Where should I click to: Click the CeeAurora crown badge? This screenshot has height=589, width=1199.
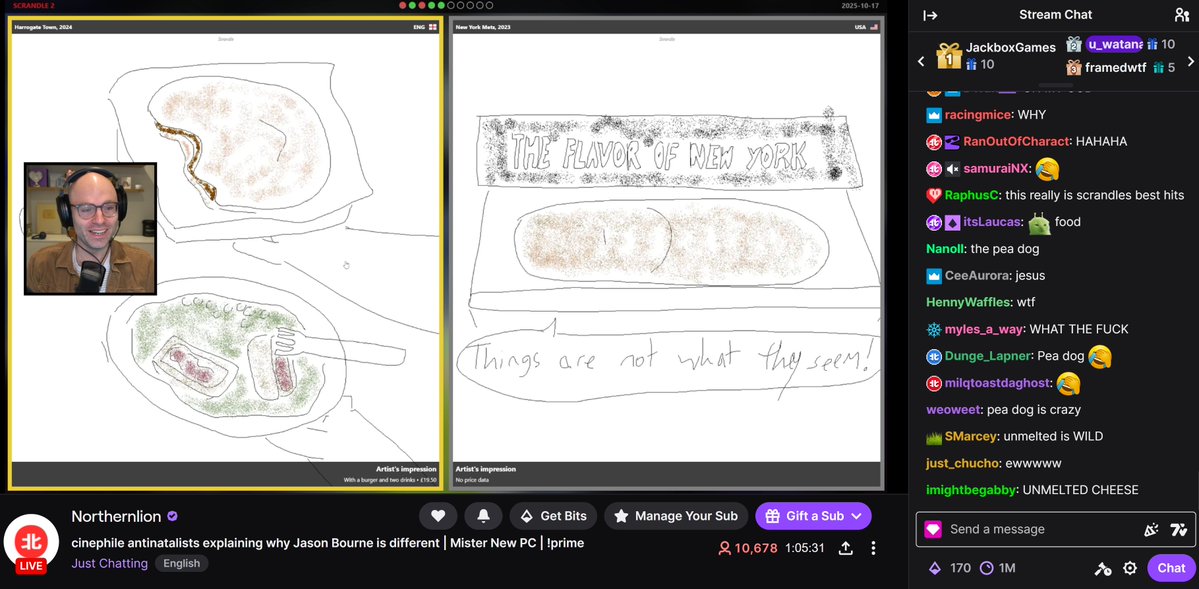[x=934, y=276]
